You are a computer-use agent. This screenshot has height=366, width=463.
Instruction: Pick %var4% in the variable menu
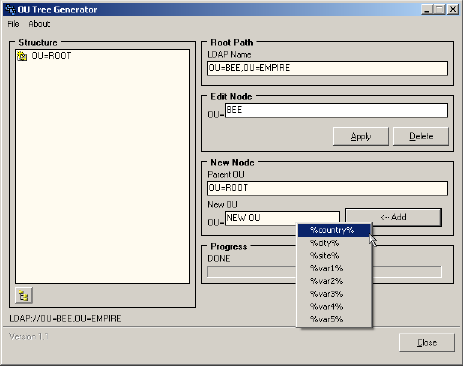coord(334,307)
